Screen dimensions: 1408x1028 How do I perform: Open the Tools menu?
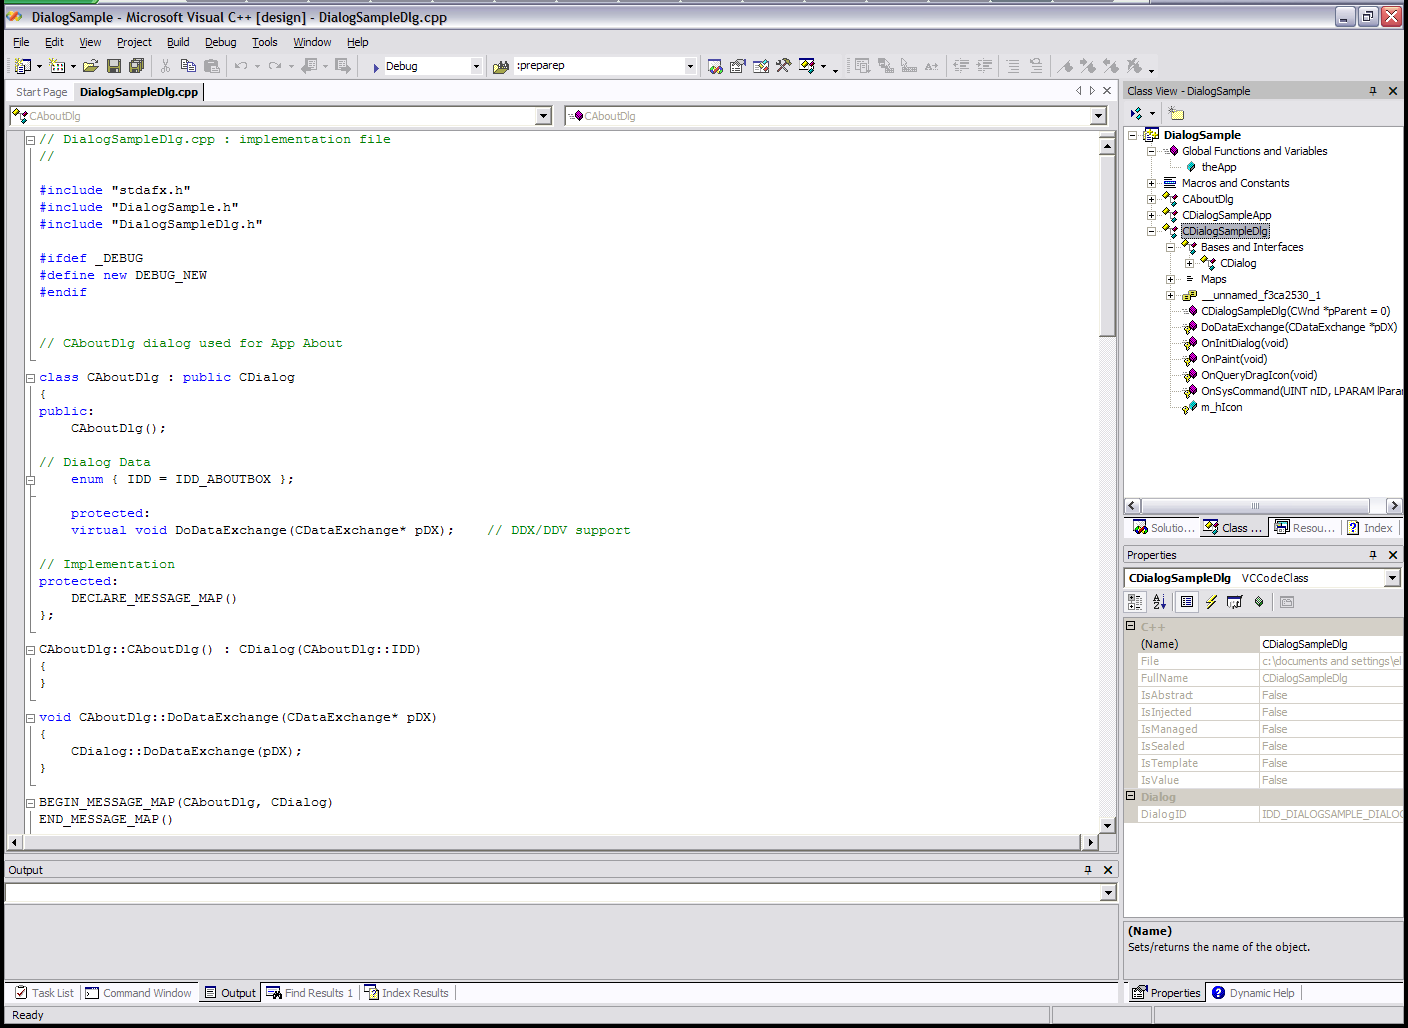(265, 42)
